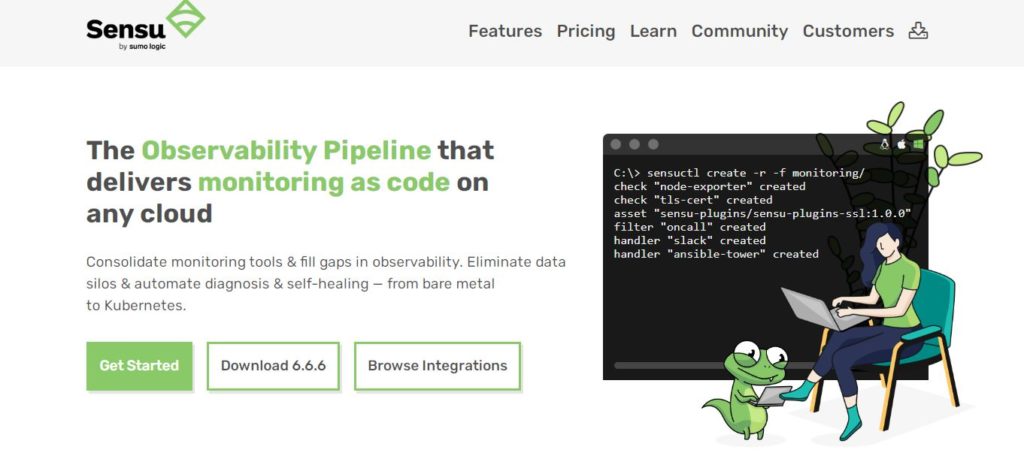Select the Windows icon in terminal header
1024x459 pixels.
(917, 145)
